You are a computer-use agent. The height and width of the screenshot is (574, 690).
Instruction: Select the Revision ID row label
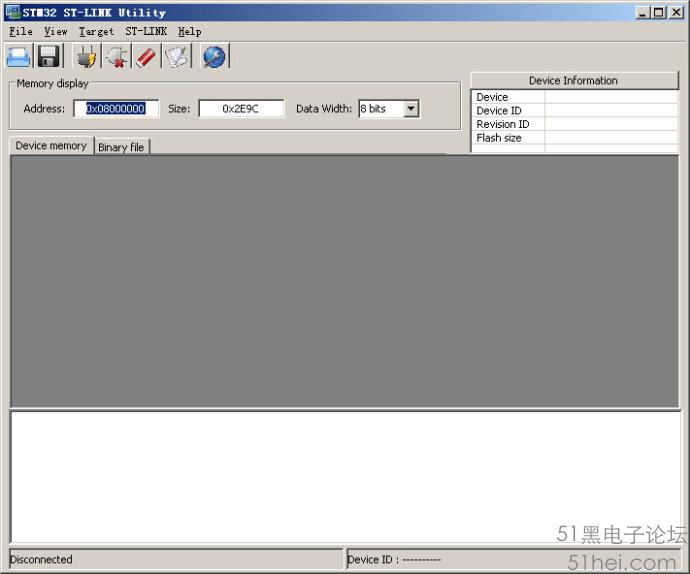point(503,124)
